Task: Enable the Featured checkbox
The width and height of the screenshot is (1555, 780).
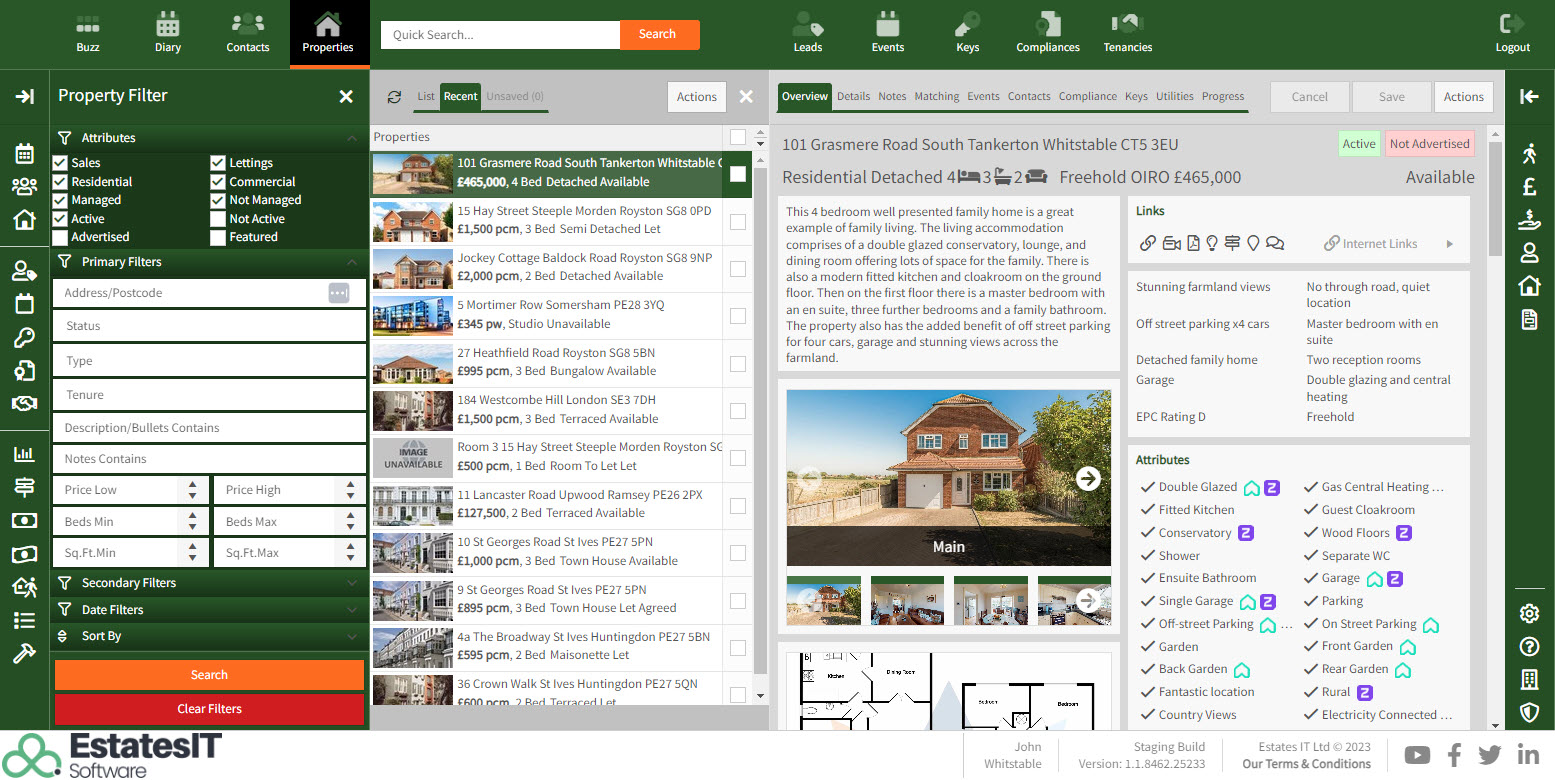Action: click(218, 237)
